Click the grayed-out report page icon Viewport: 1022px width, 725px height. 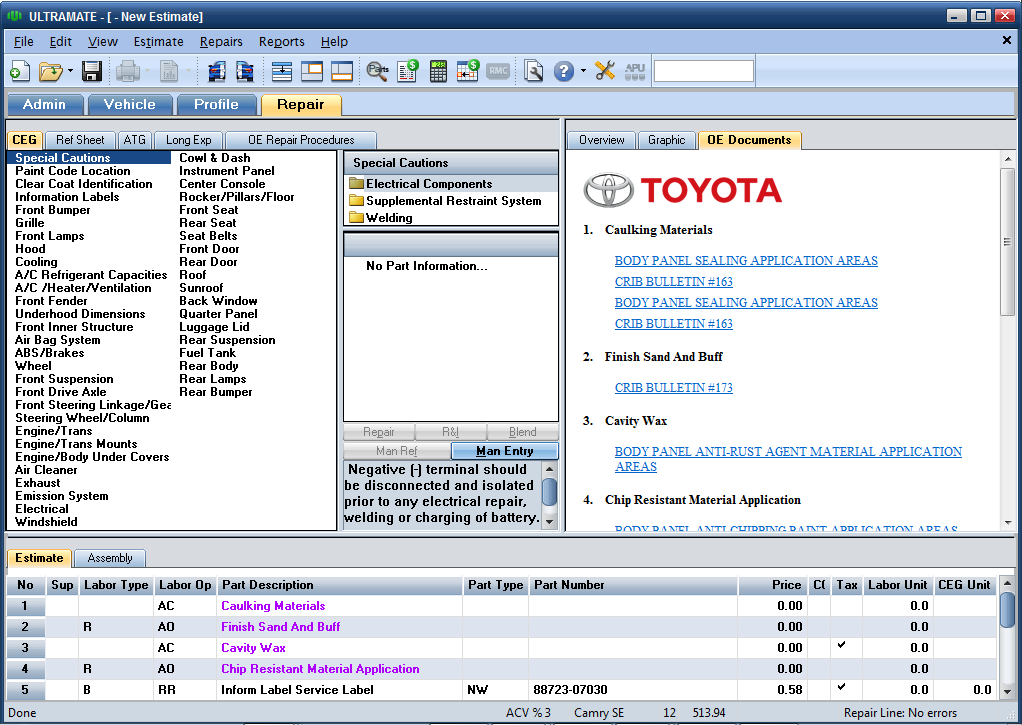tap(169, 70)
